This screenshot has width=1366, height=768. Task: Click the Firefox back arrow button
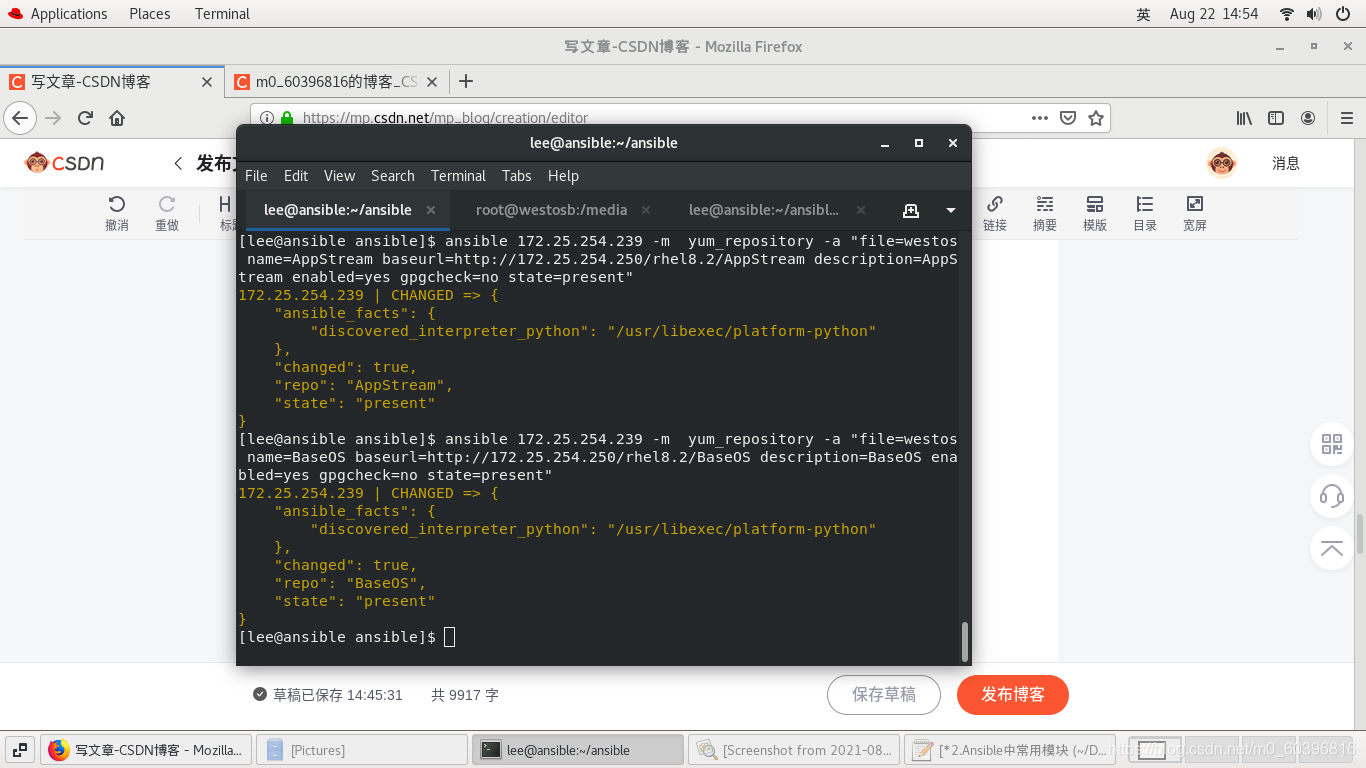[20, 118]
